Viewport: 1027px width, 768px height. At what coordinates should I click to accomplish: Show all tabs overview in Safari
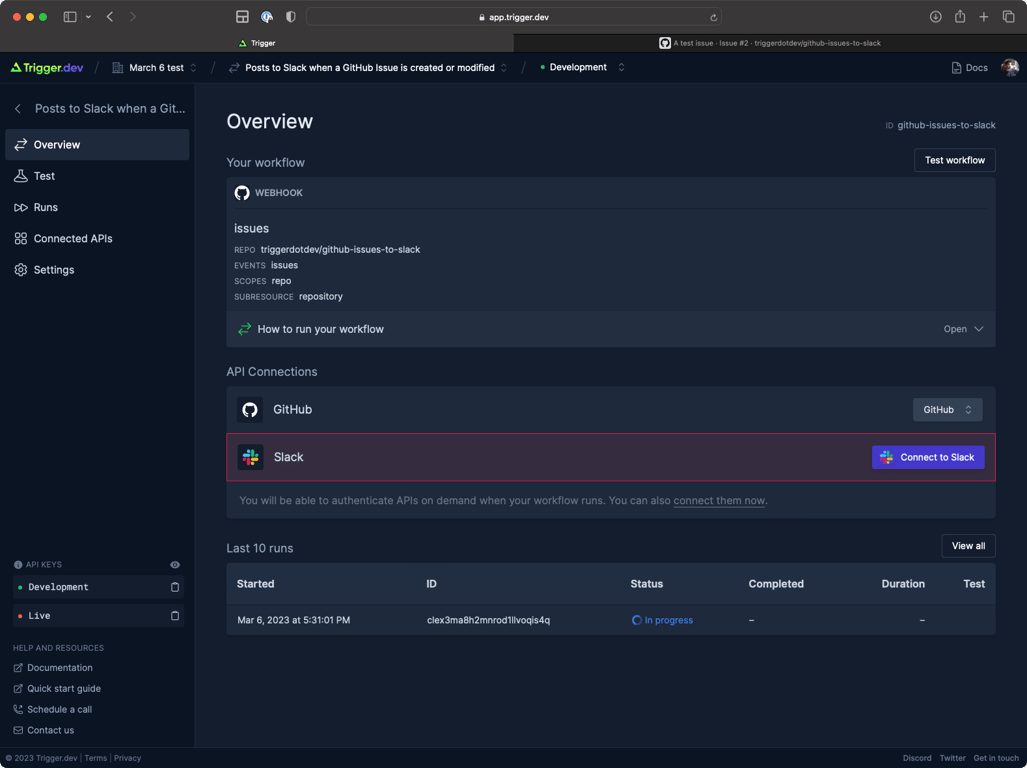pos(1009,17)
